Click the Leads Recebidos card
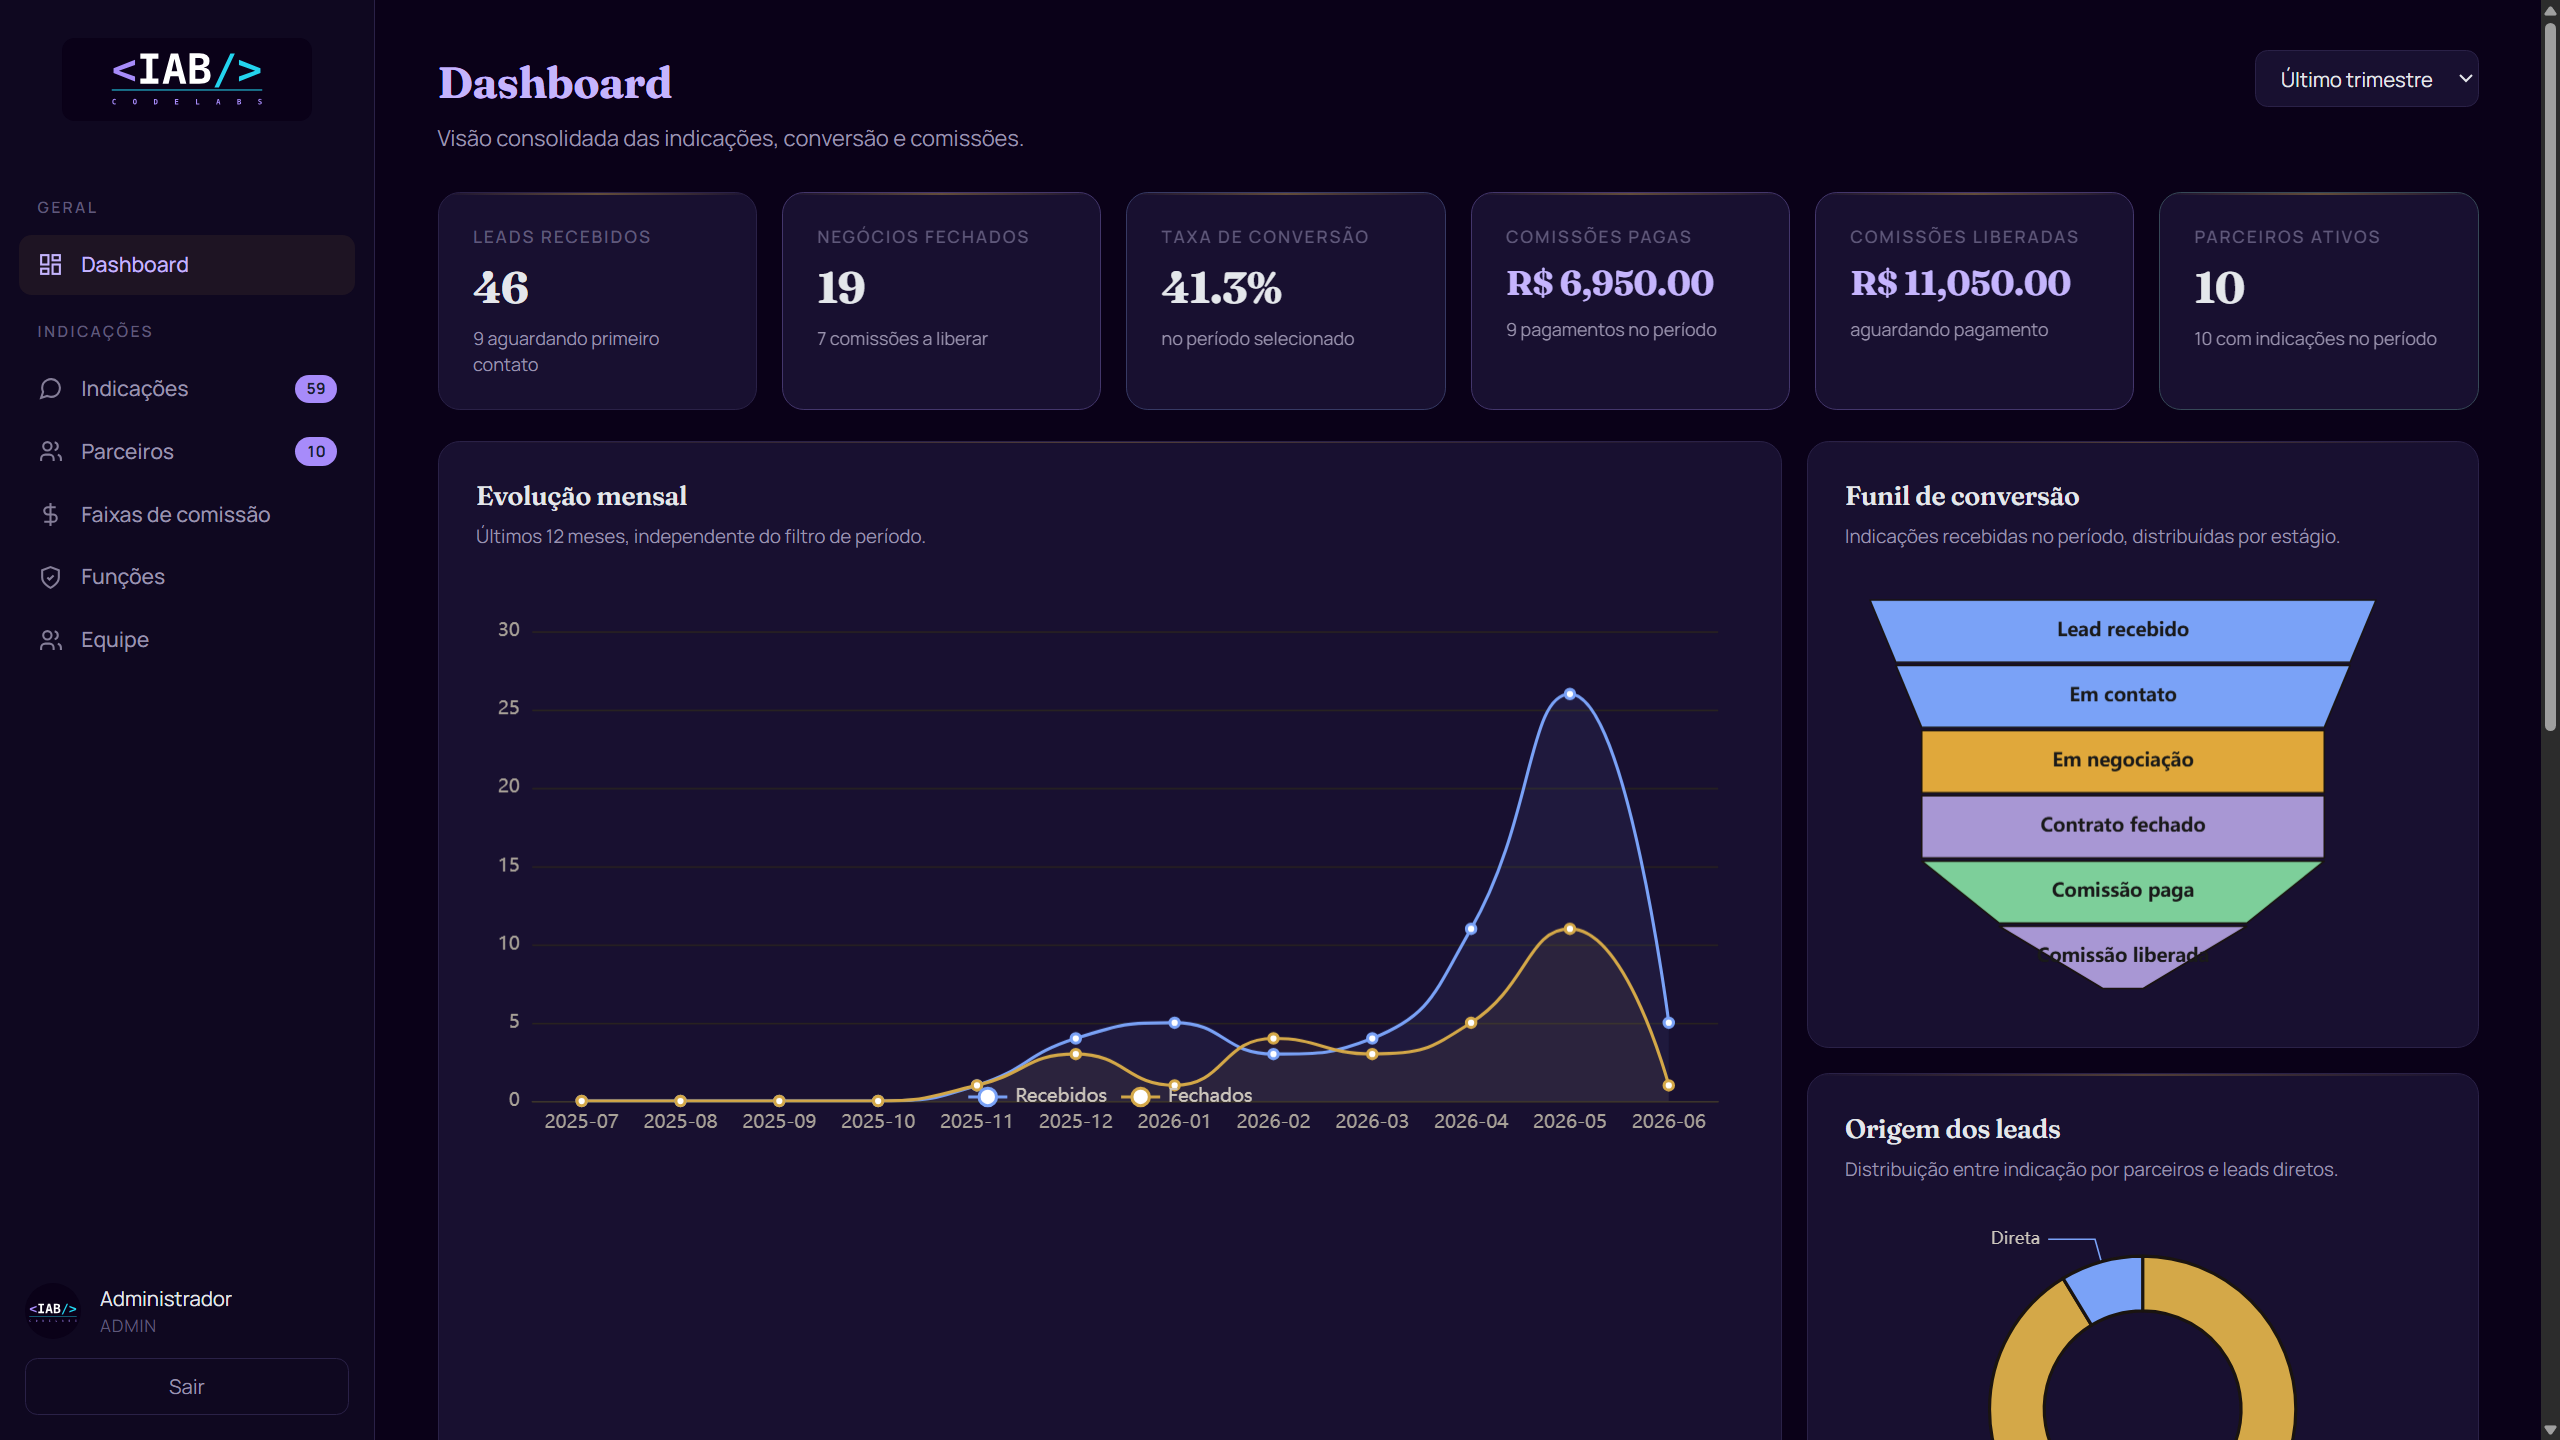Screen dimensions: 2560x1440 597,301
